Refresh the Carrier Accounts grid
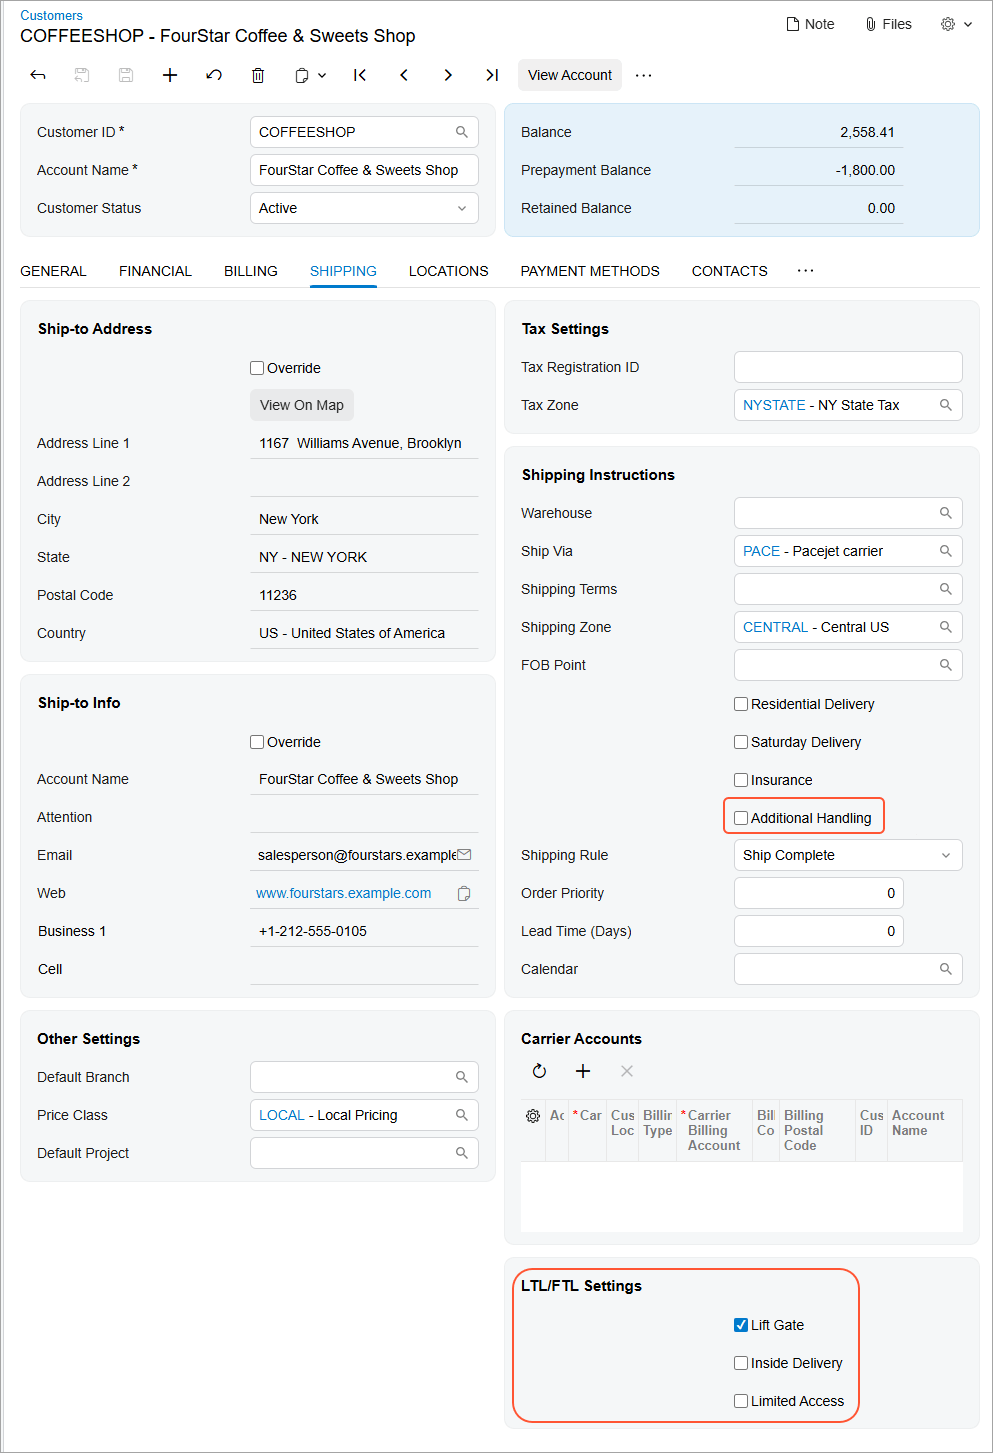The height and width of the screenshot is (1453, 993). click(x=539, y=1071)
